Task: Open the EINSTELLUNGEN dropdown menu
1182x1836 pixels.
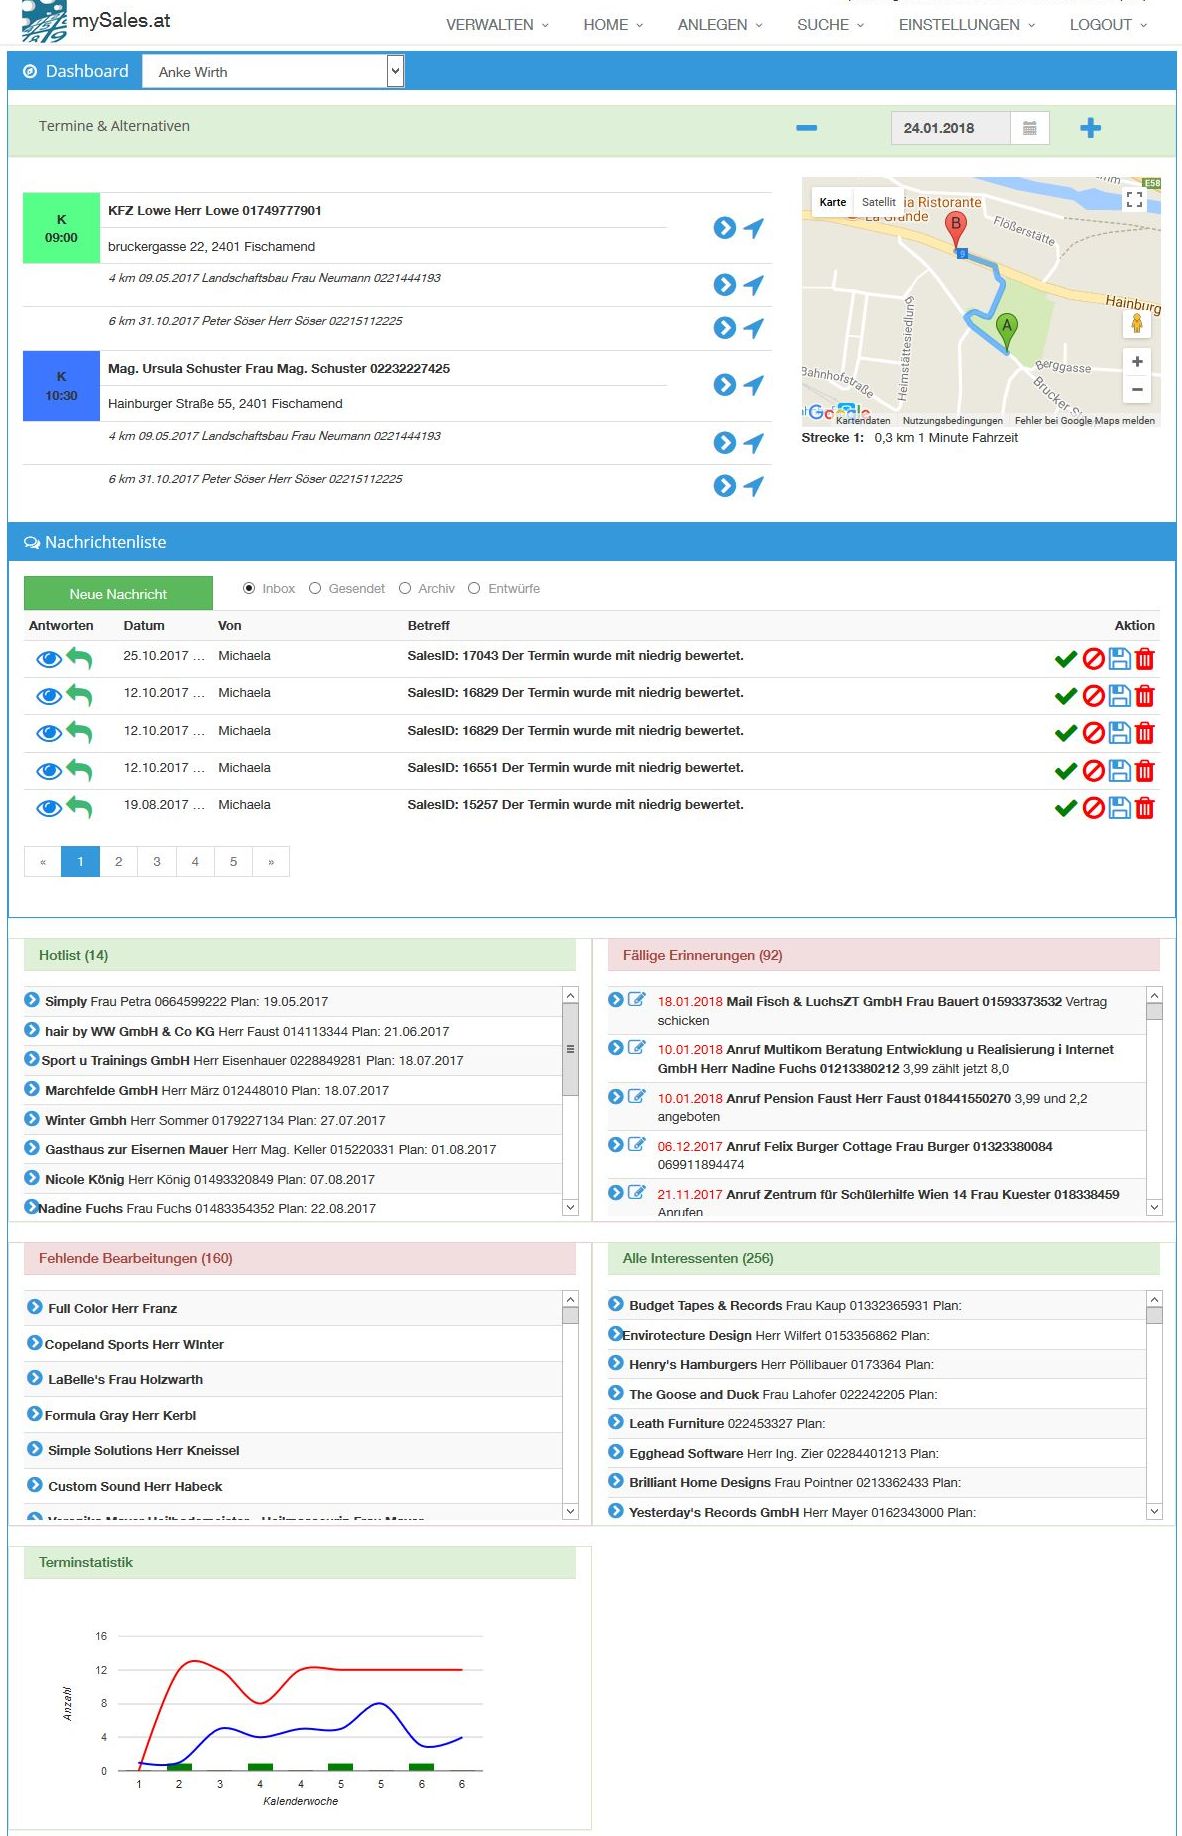Action: (x=966, y=25)
